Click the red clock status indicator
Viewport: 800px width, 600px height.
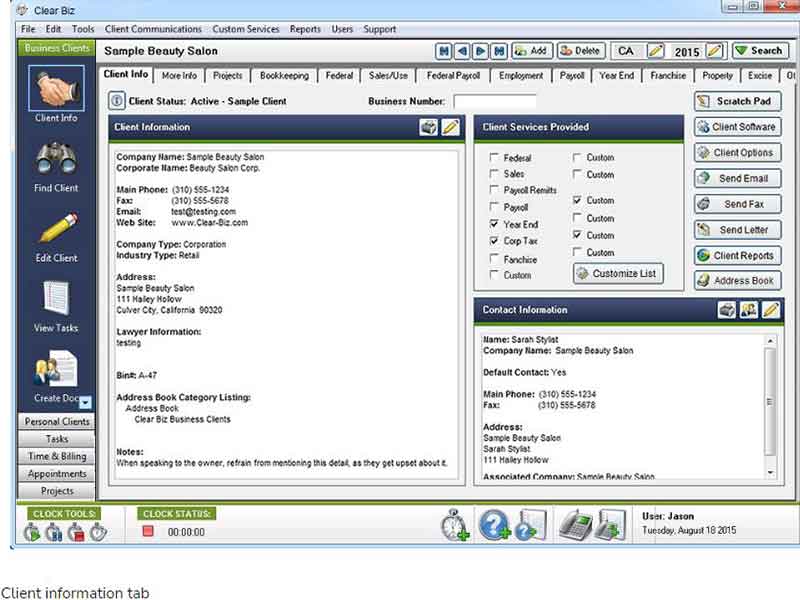tap(148, 531)
